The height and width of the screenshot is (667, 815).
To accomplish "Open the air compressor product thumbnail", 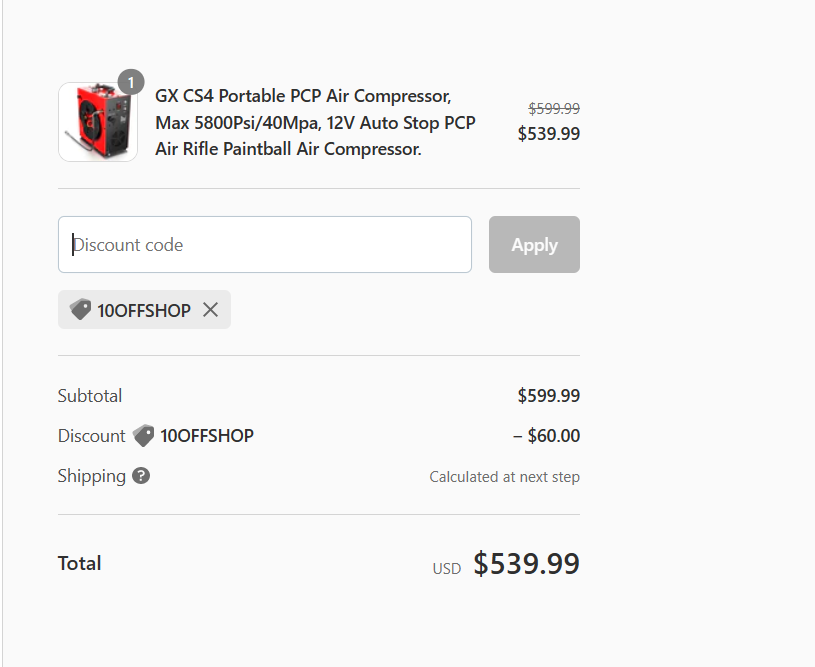I will [98, 122].
